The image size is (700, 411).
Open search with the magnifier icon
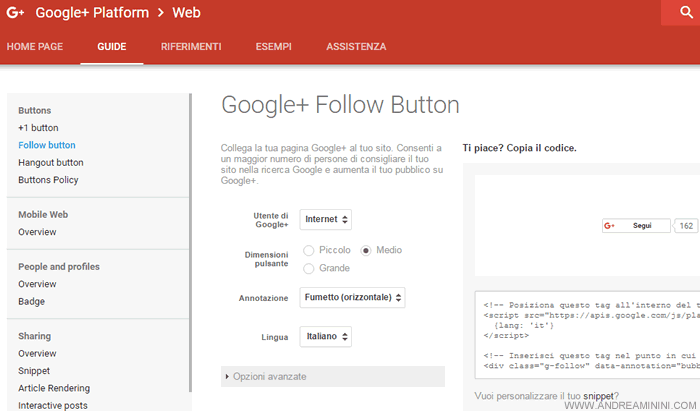(x=686, y=12)
